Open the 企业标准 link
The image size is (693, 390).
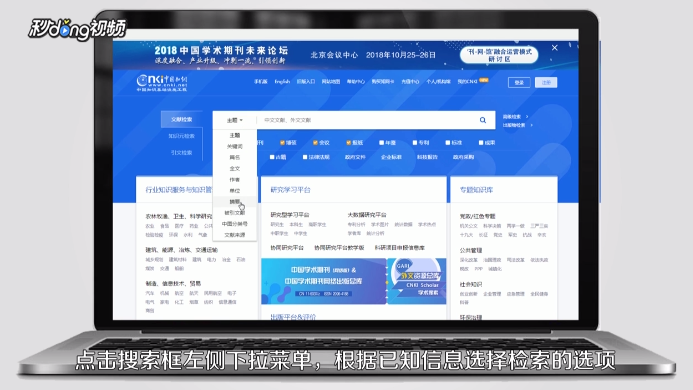391,157
